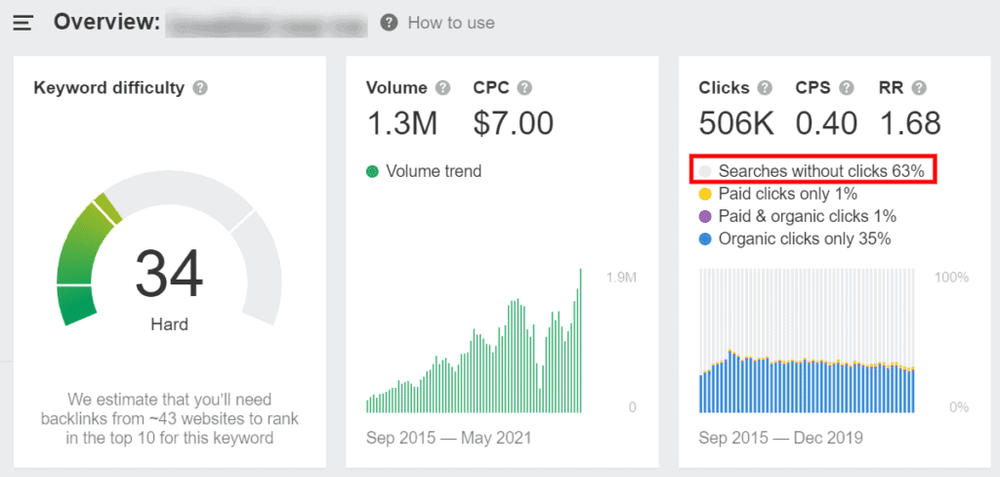The height and width of the screenshot is (477, 1000).
Task: Click the blue Organic clicks swatch
Action: 705,240
